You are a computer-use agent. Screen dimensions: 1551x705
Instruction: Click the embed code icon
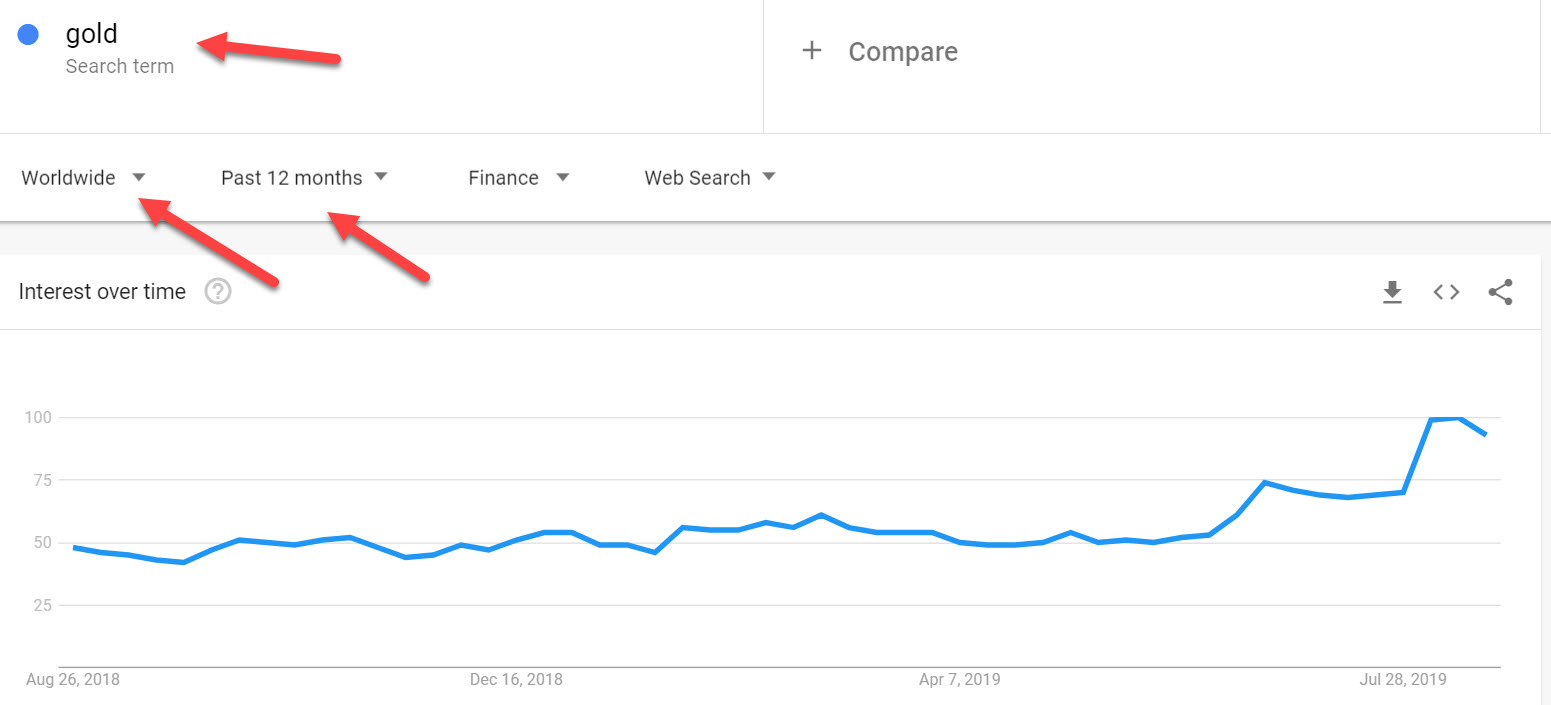(1446, 292)
